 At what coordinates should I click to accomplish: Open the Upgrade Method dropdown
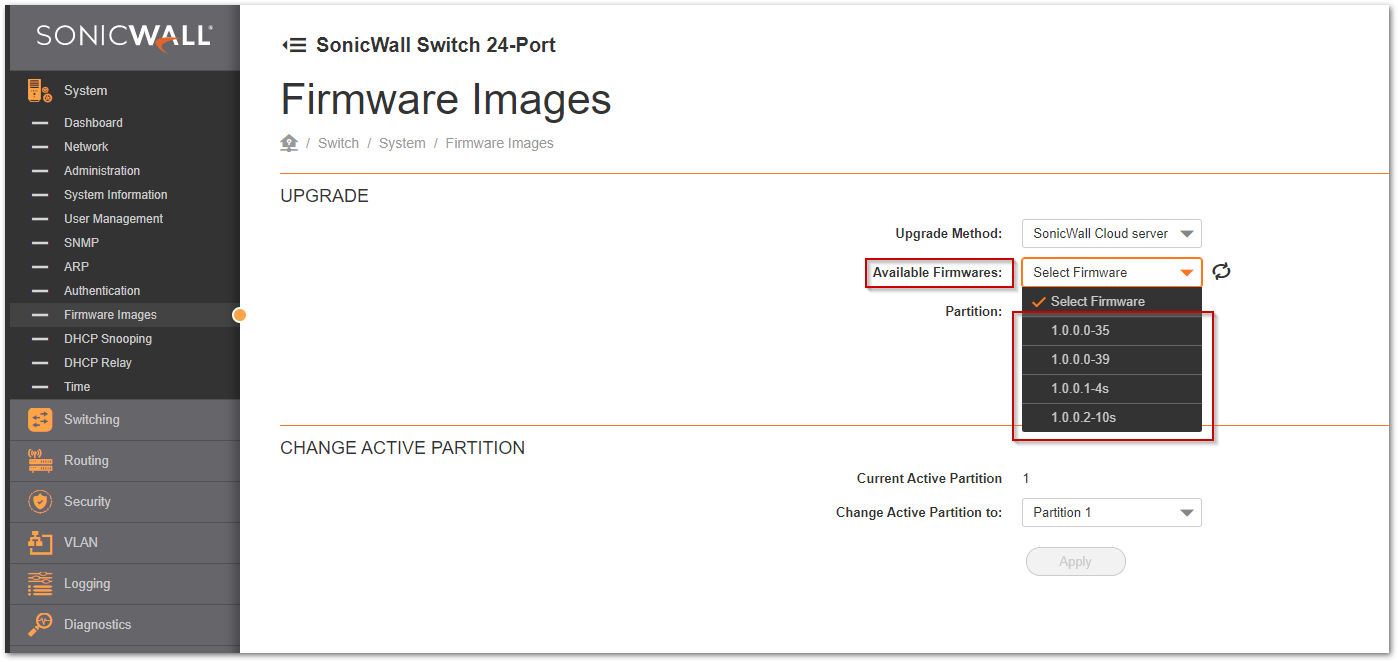(x=1111, y=234)
